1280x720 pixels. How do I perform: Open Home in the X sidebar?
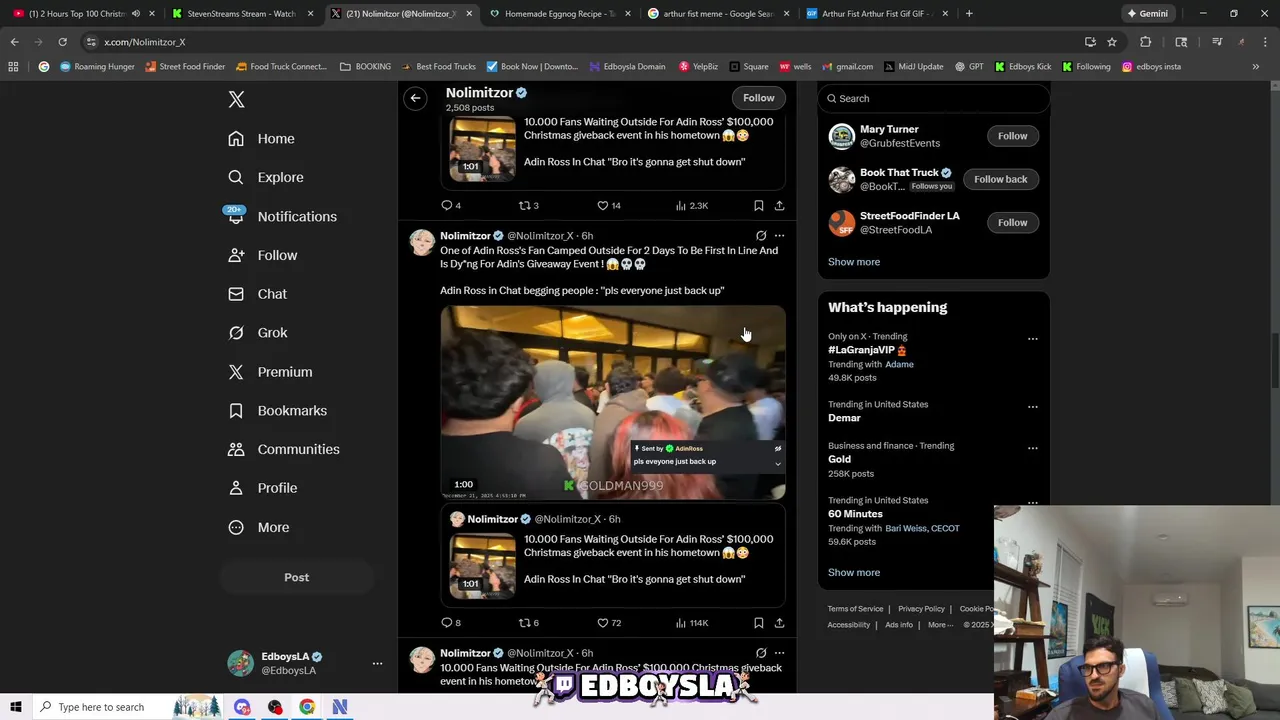tap(261, 139)
